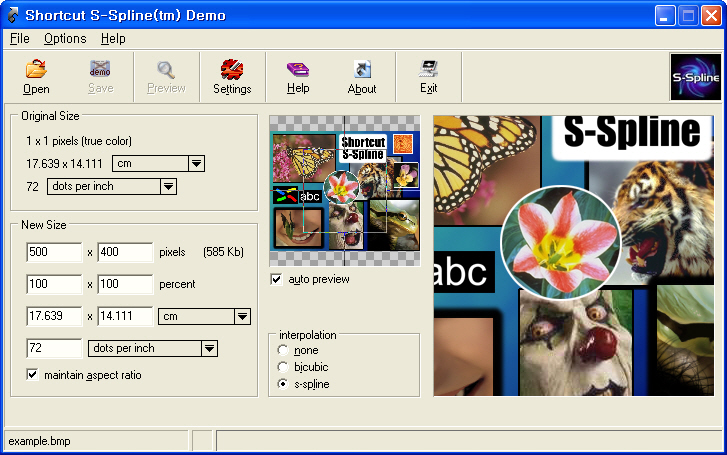Click the Help book icon
The height and width of the screenshot is (455, 727).
pyautogui.click(x=298, y=77)
